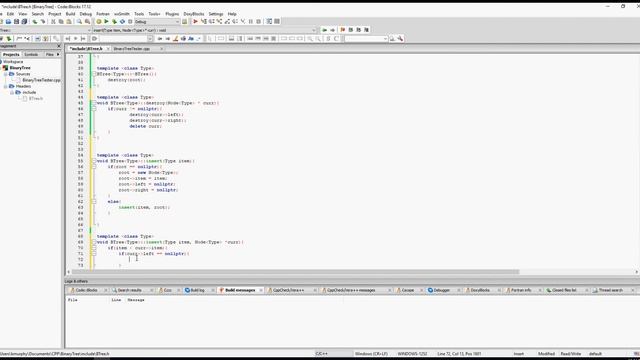
Task: Open the DoxyBlocks menu
Action: pyautogui.click(x=193, y=14)
